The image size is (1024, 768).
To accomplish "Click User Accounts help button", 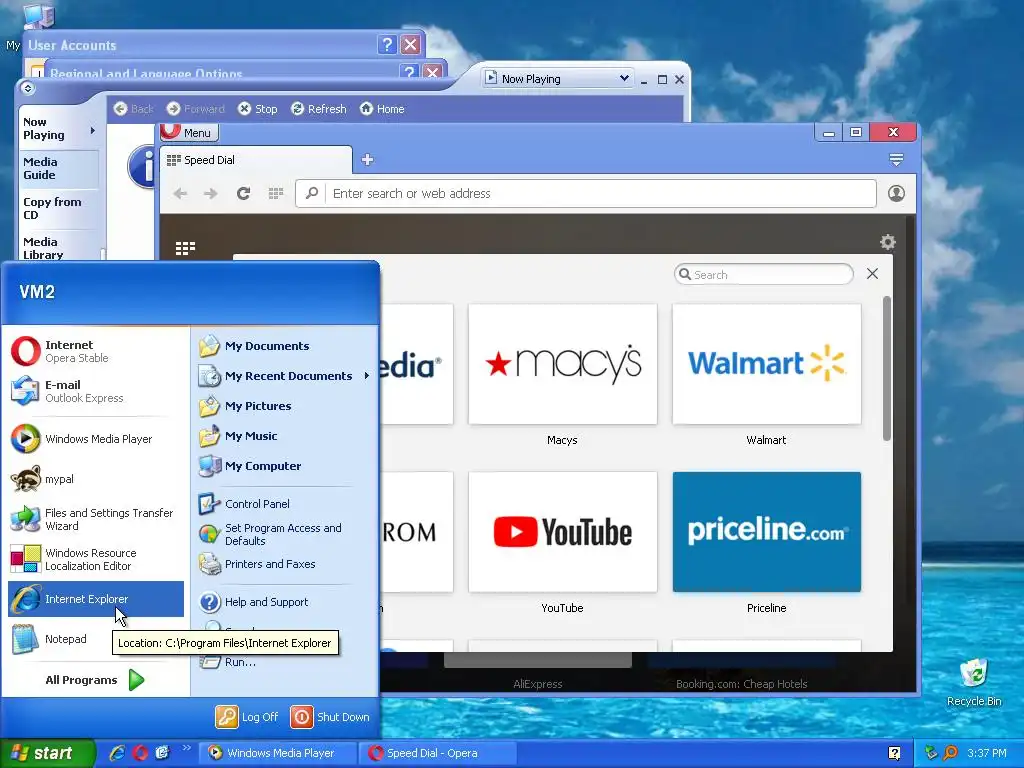I will pos(387,44).
